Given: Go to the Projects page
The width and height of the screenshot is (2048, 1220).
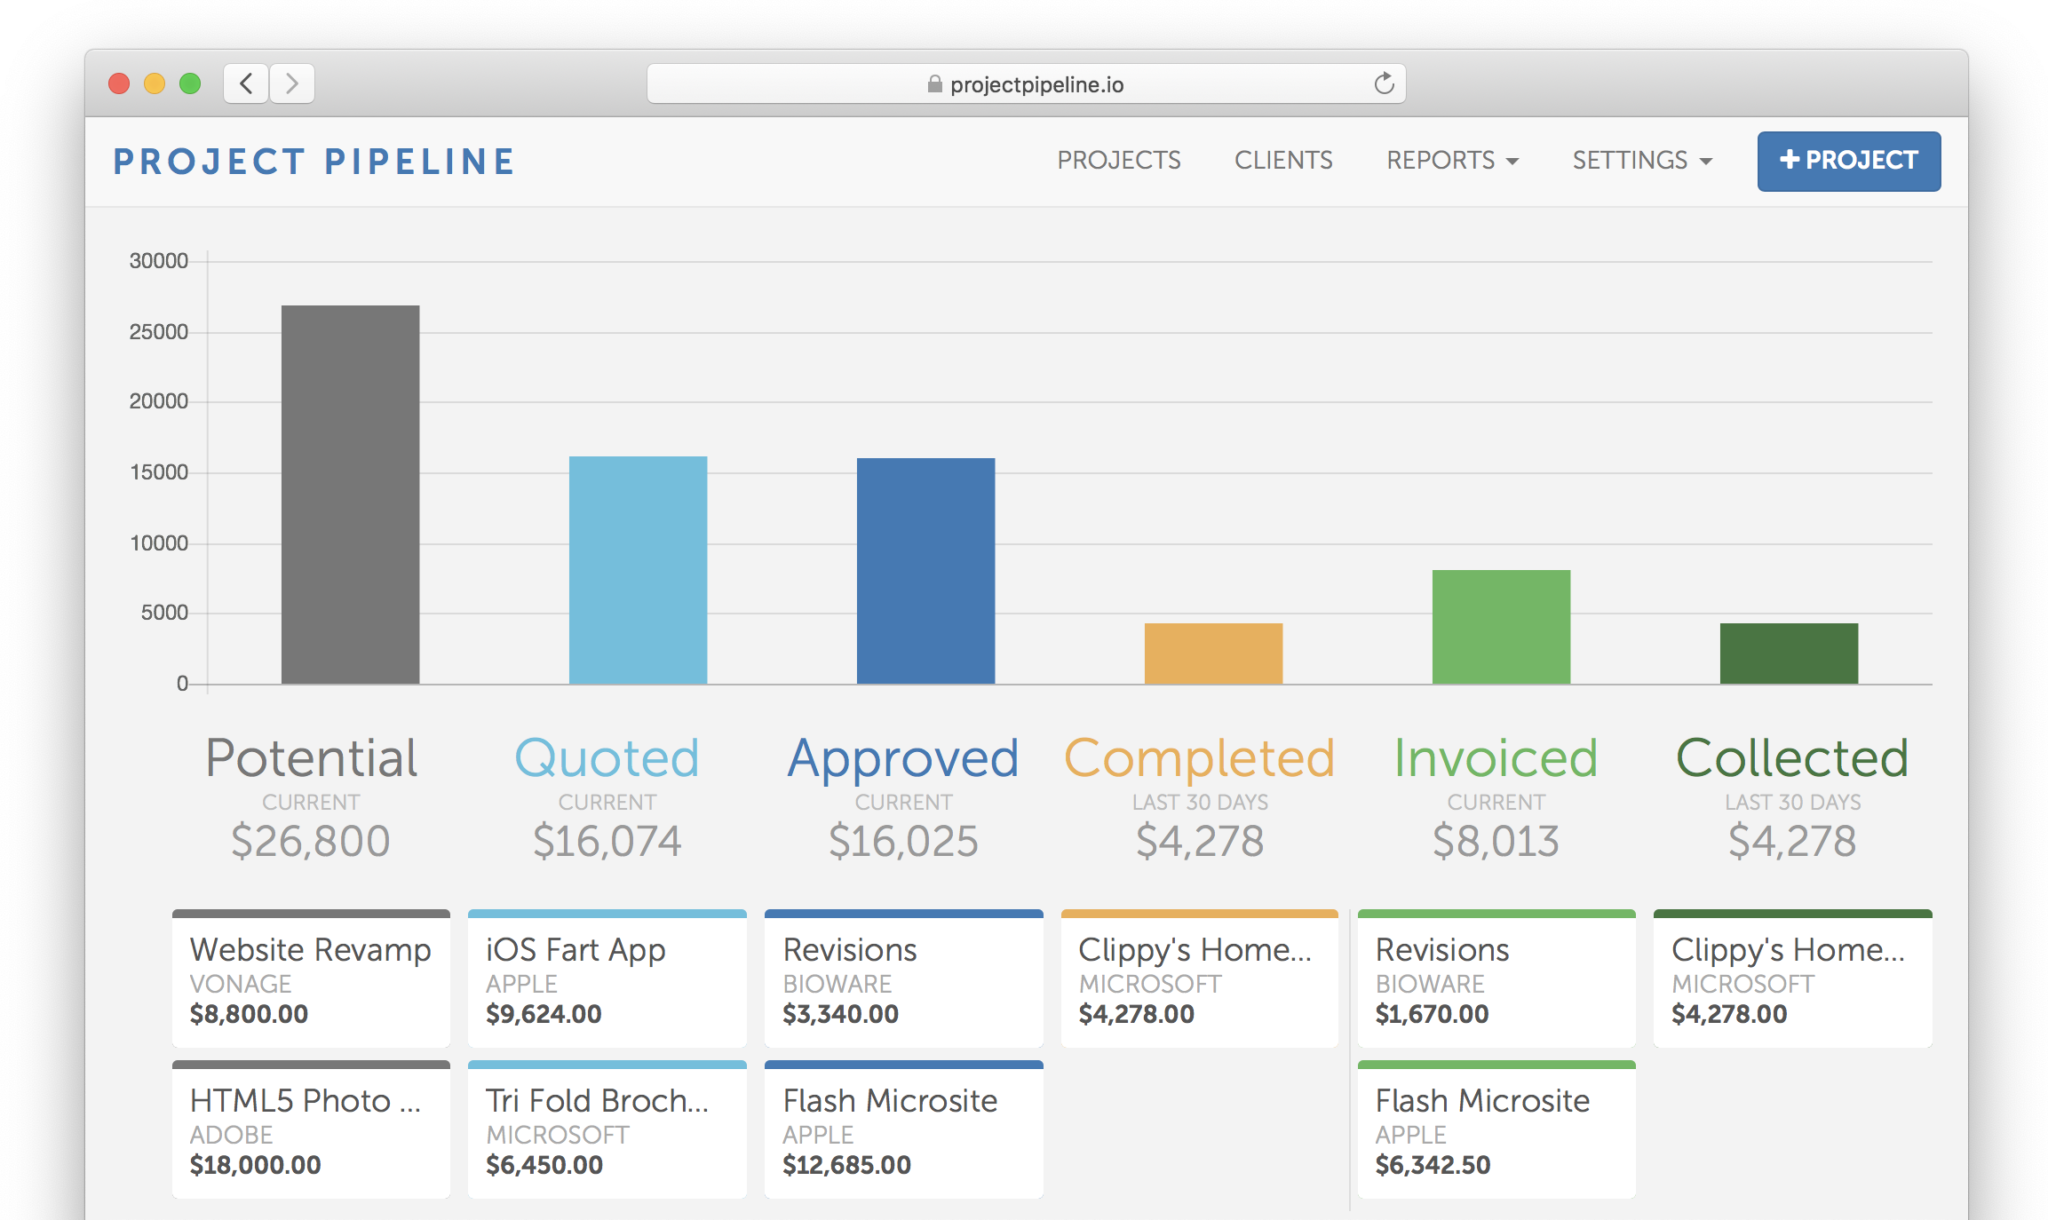Looking at the screenshot, I should coord(1118,160).
